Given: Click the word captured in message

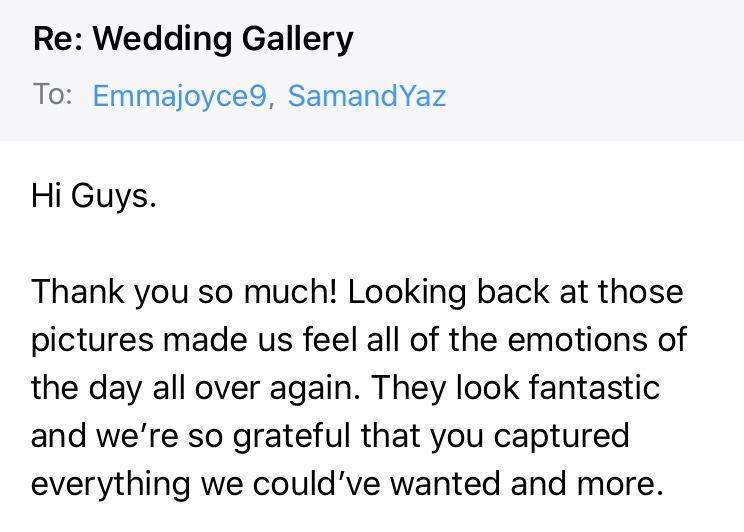Looking at the screenshot, I should coord(561,437).
